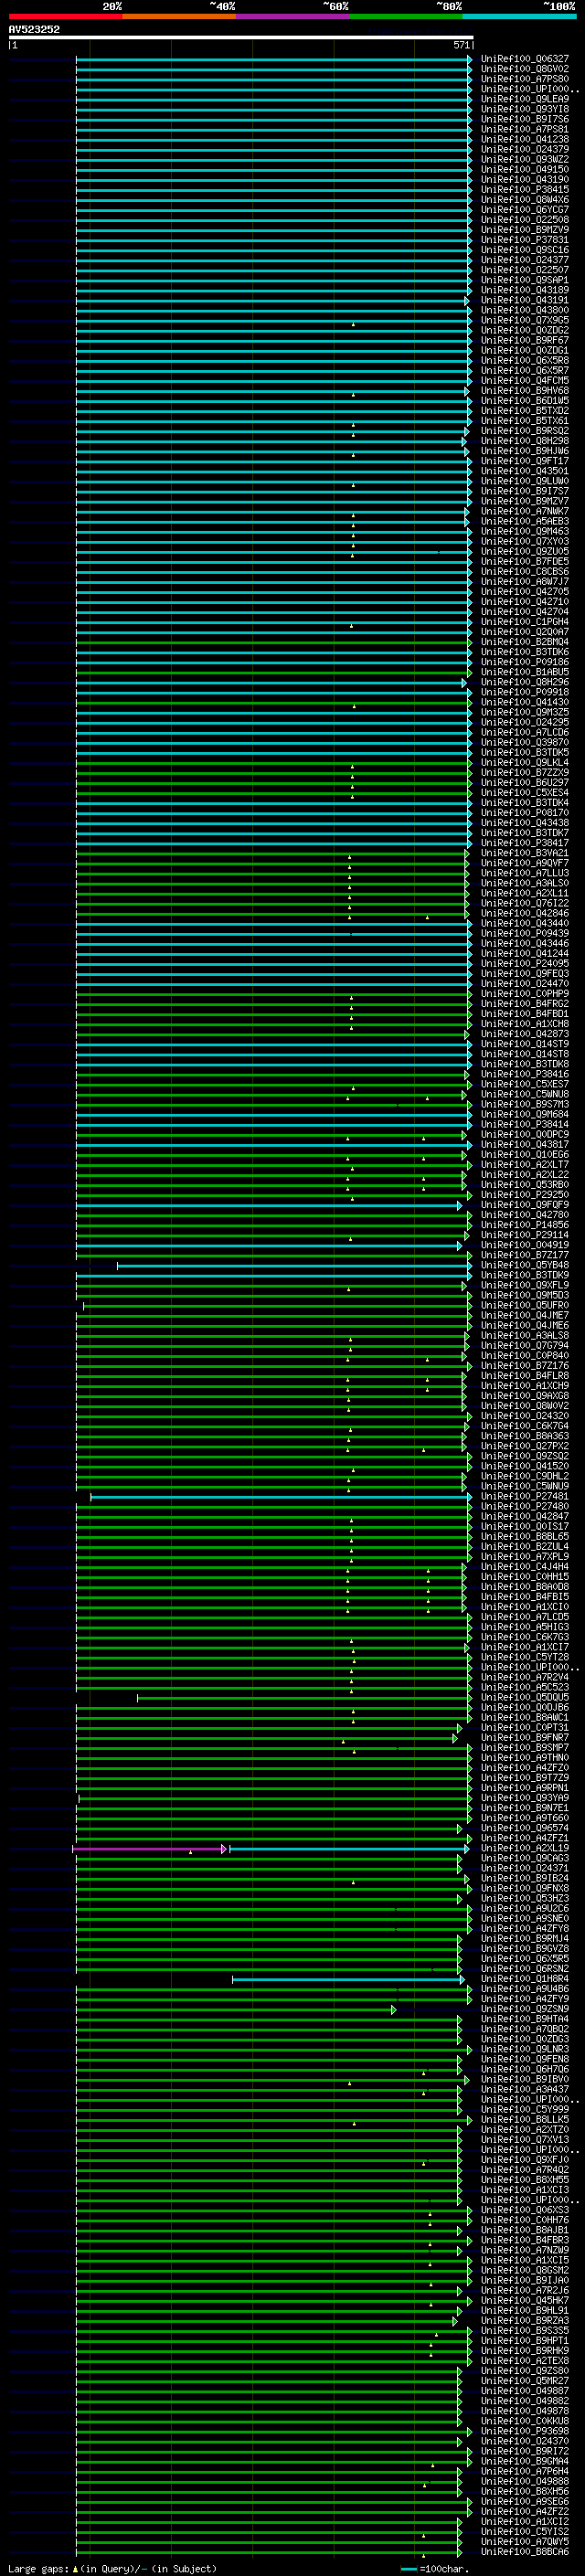585x2576 pixels.
Task: Select hit label UniRef100_P29114
Action: tap(525, 1235)
